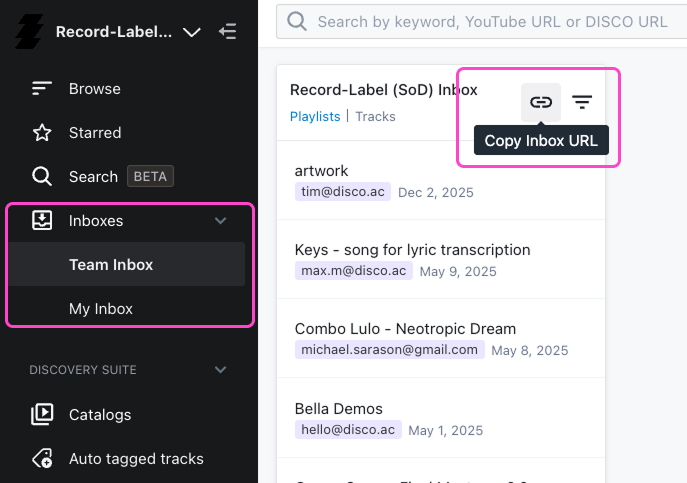Open the Bella Demos playlist
Image resolution: width=687 pixels, height=483 pixels.
coord(339,408)
